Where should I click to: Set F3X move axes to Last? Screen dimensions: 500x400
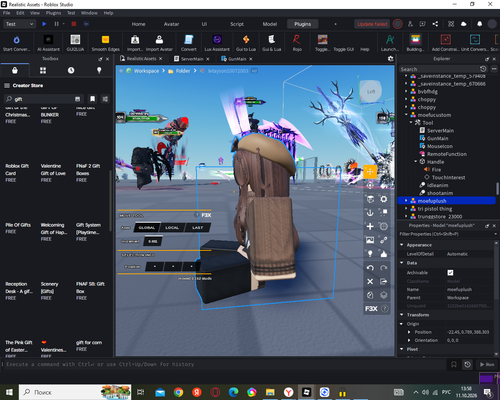tap(197, 228)
